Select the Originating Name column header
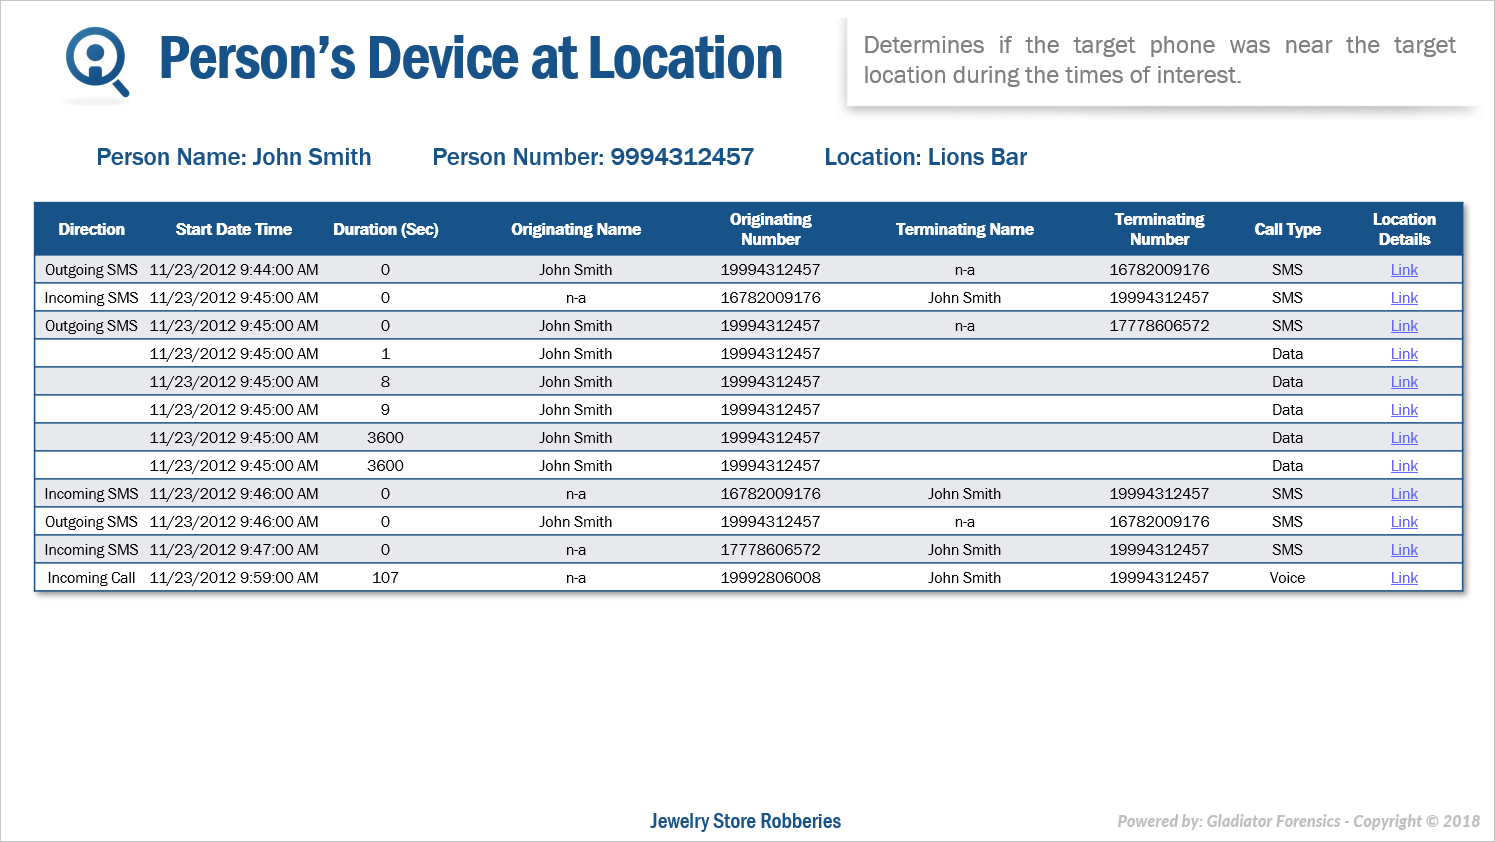 (x=576, y=229)
